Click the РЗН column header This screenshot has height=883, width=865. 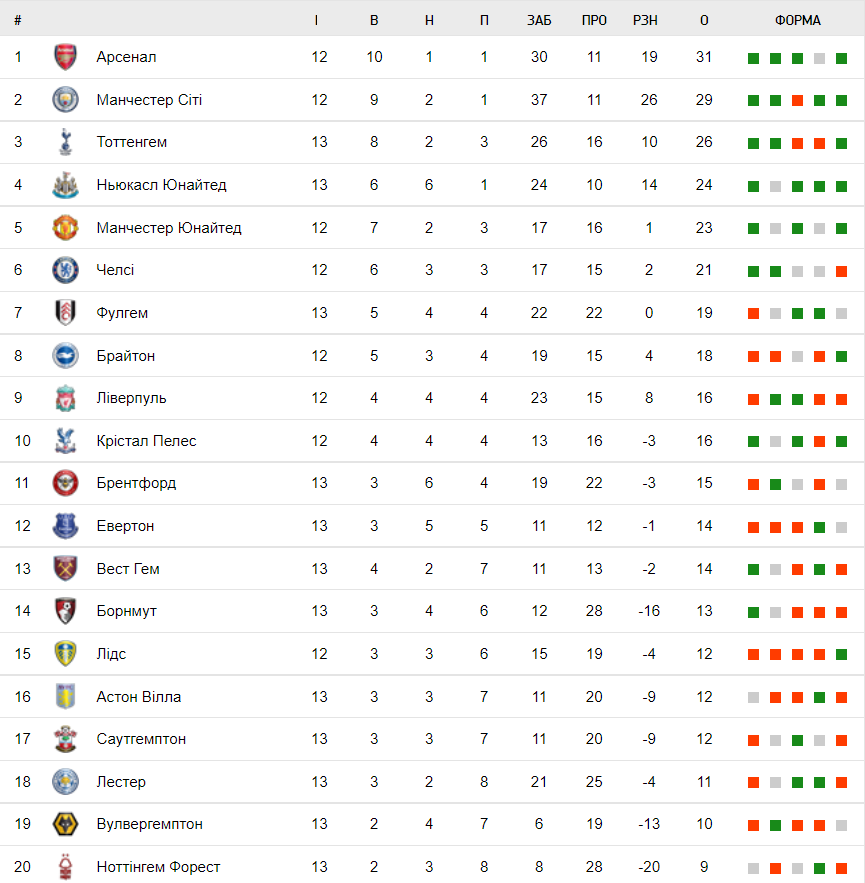645,20
